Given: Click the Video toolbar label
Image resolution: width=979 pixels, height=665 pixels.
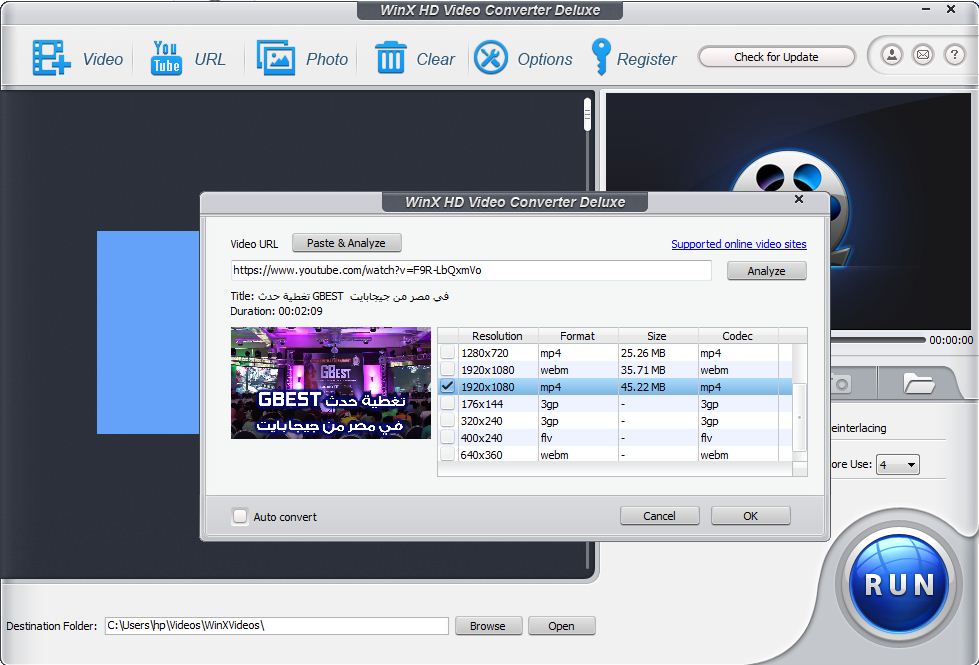Looking at the screenshot, I should pos(103,59).
